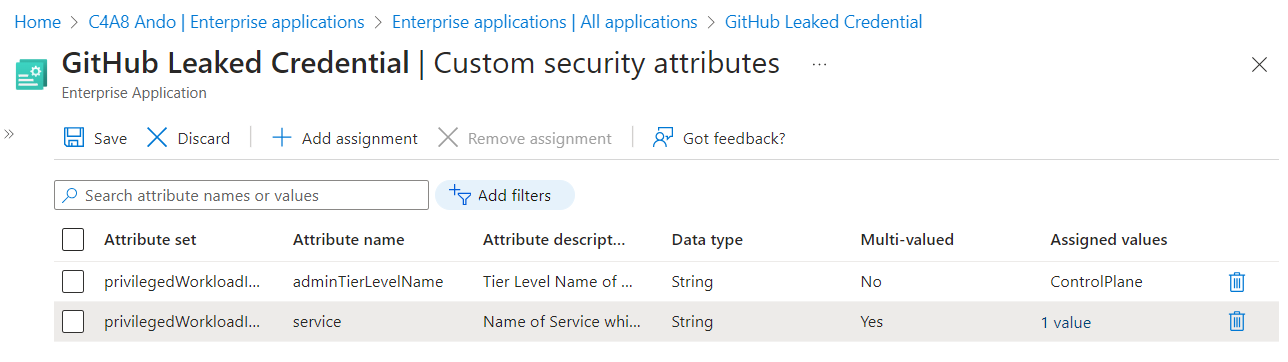Click the Multi-valued 'No' cell
This screenshot has width=1288, height=362.
[x=871, y=282]
